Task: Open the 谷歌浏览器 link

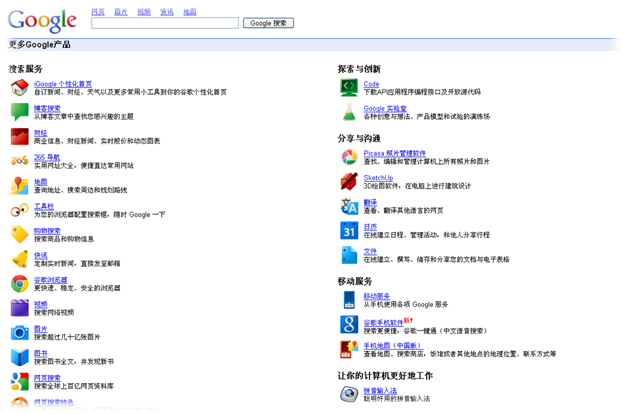Action: coord(51,280)
